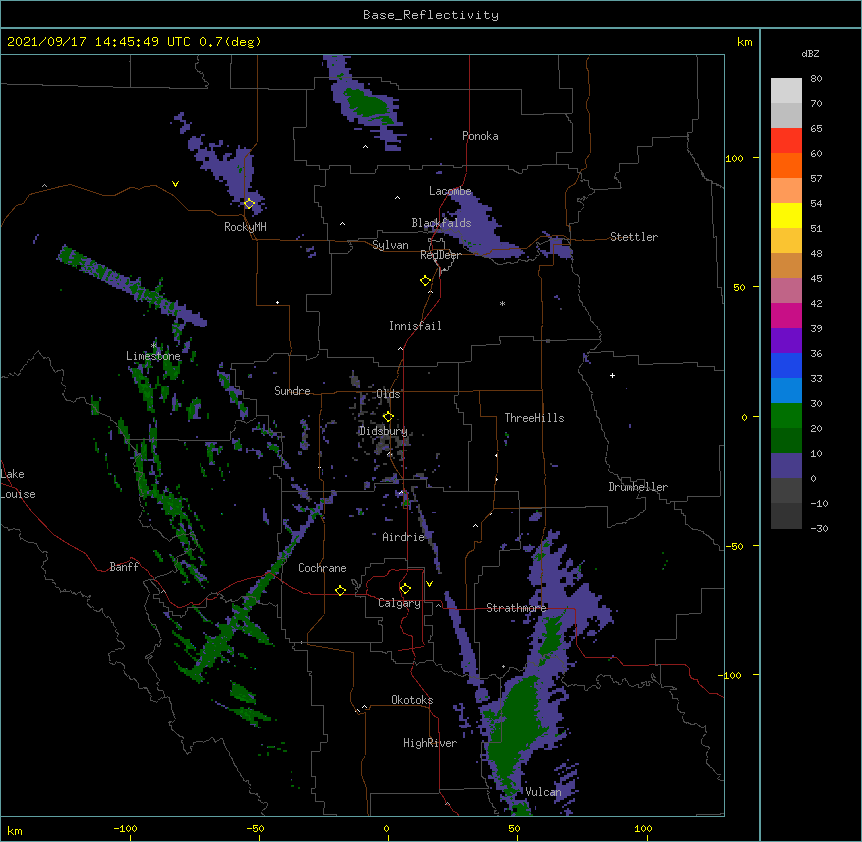Click the blue 36-33 dBZ legend swatch
This screenshot has width=862, height=842.
(x=786, y=365)
